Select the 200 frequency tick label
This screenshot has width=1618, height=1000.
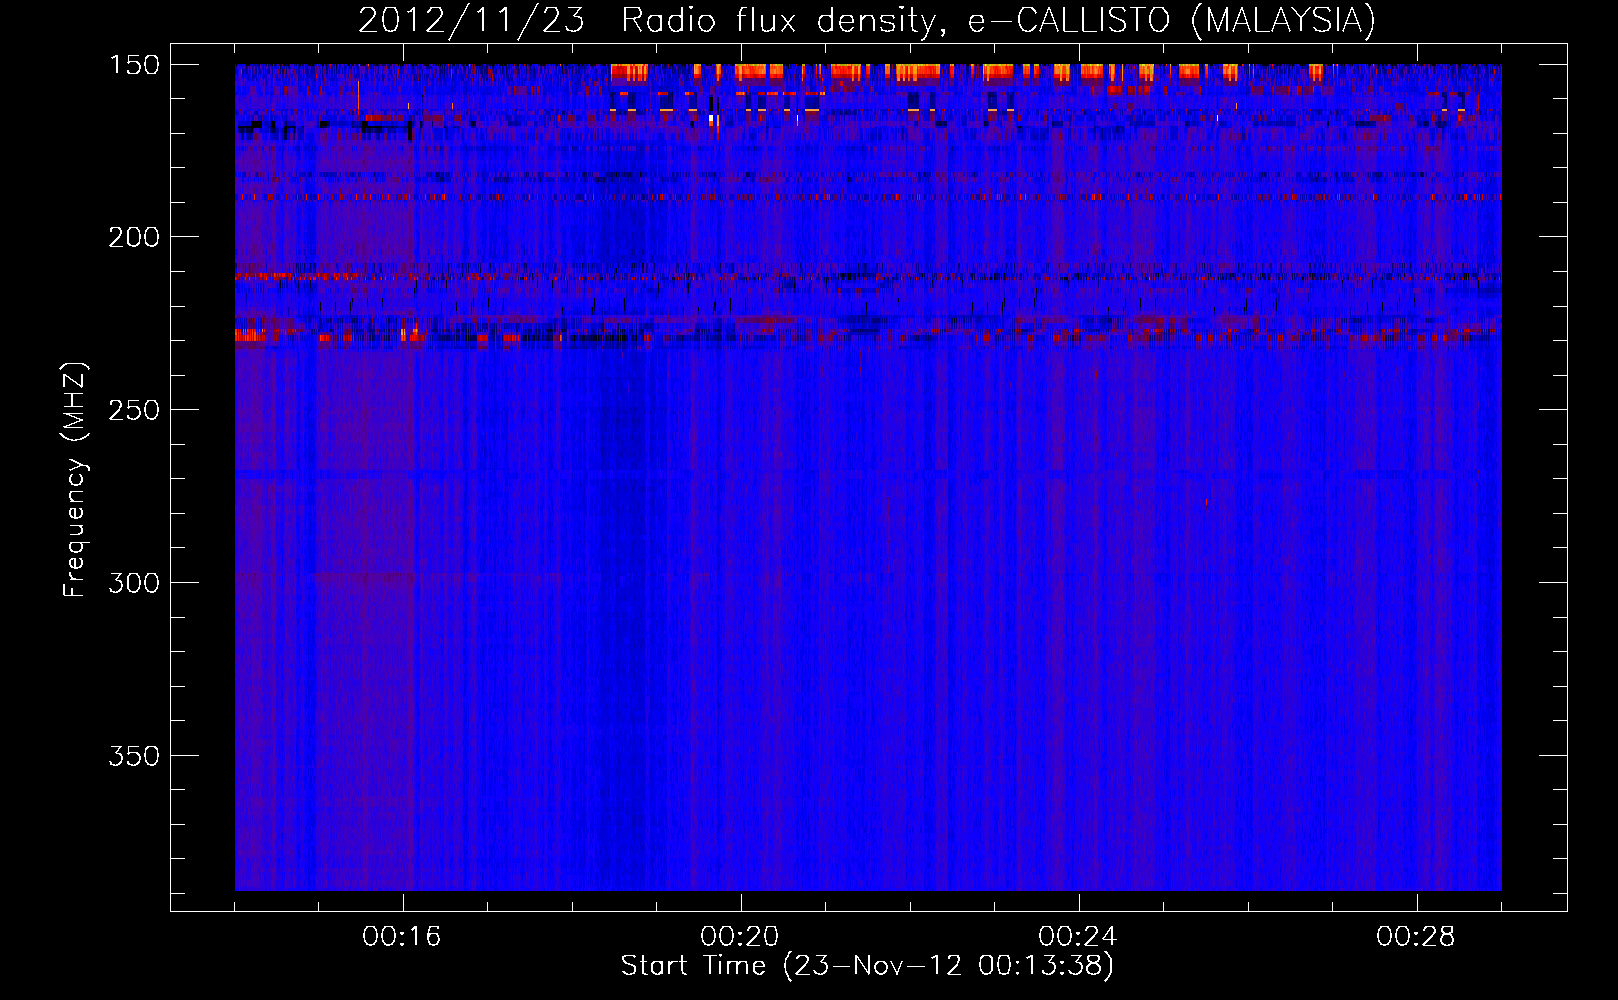click(134, 237)
